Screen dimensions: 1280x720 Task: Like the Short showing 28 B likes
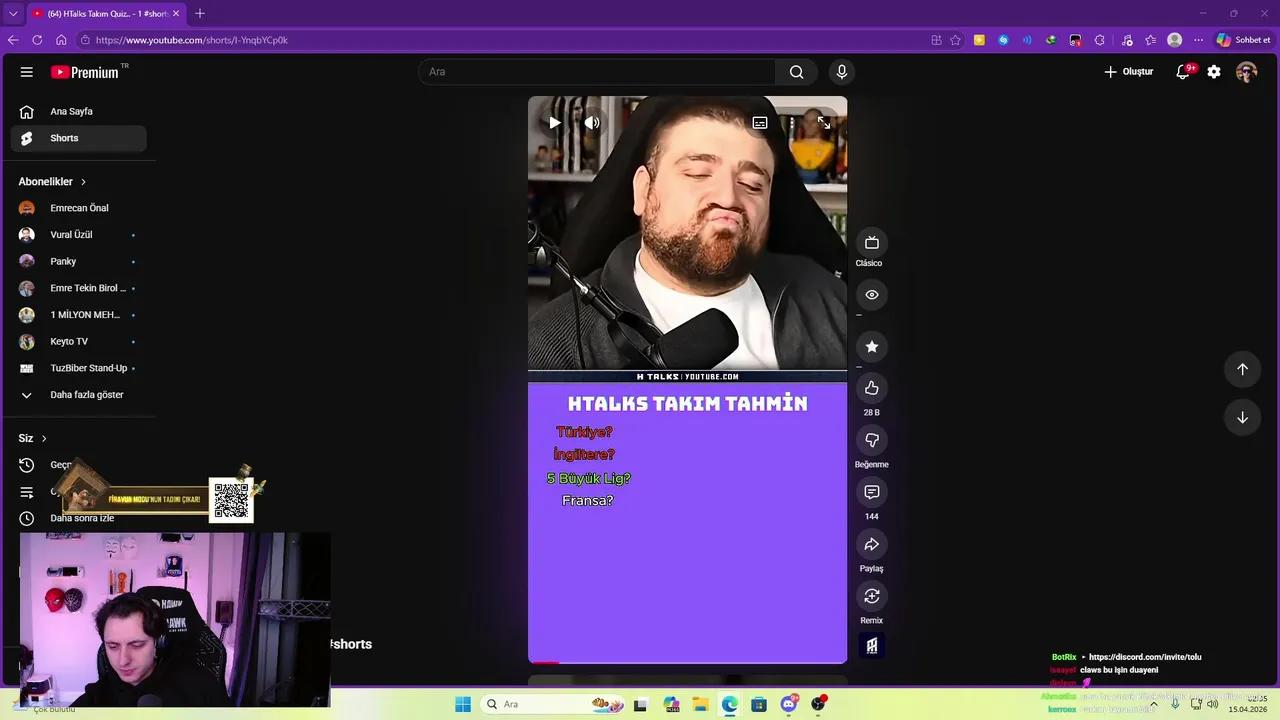(871, 388)
